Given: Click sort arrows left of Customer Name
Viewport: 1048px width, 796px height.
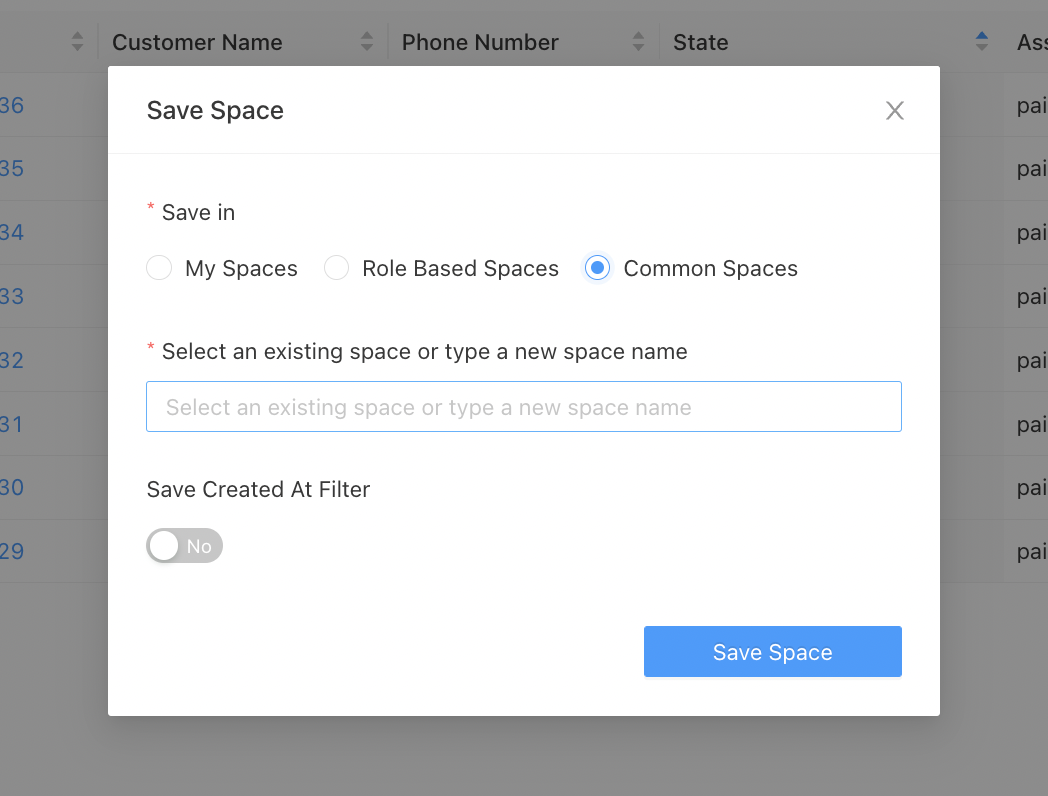Looking at the screenshot, I should tap(78, 42).
